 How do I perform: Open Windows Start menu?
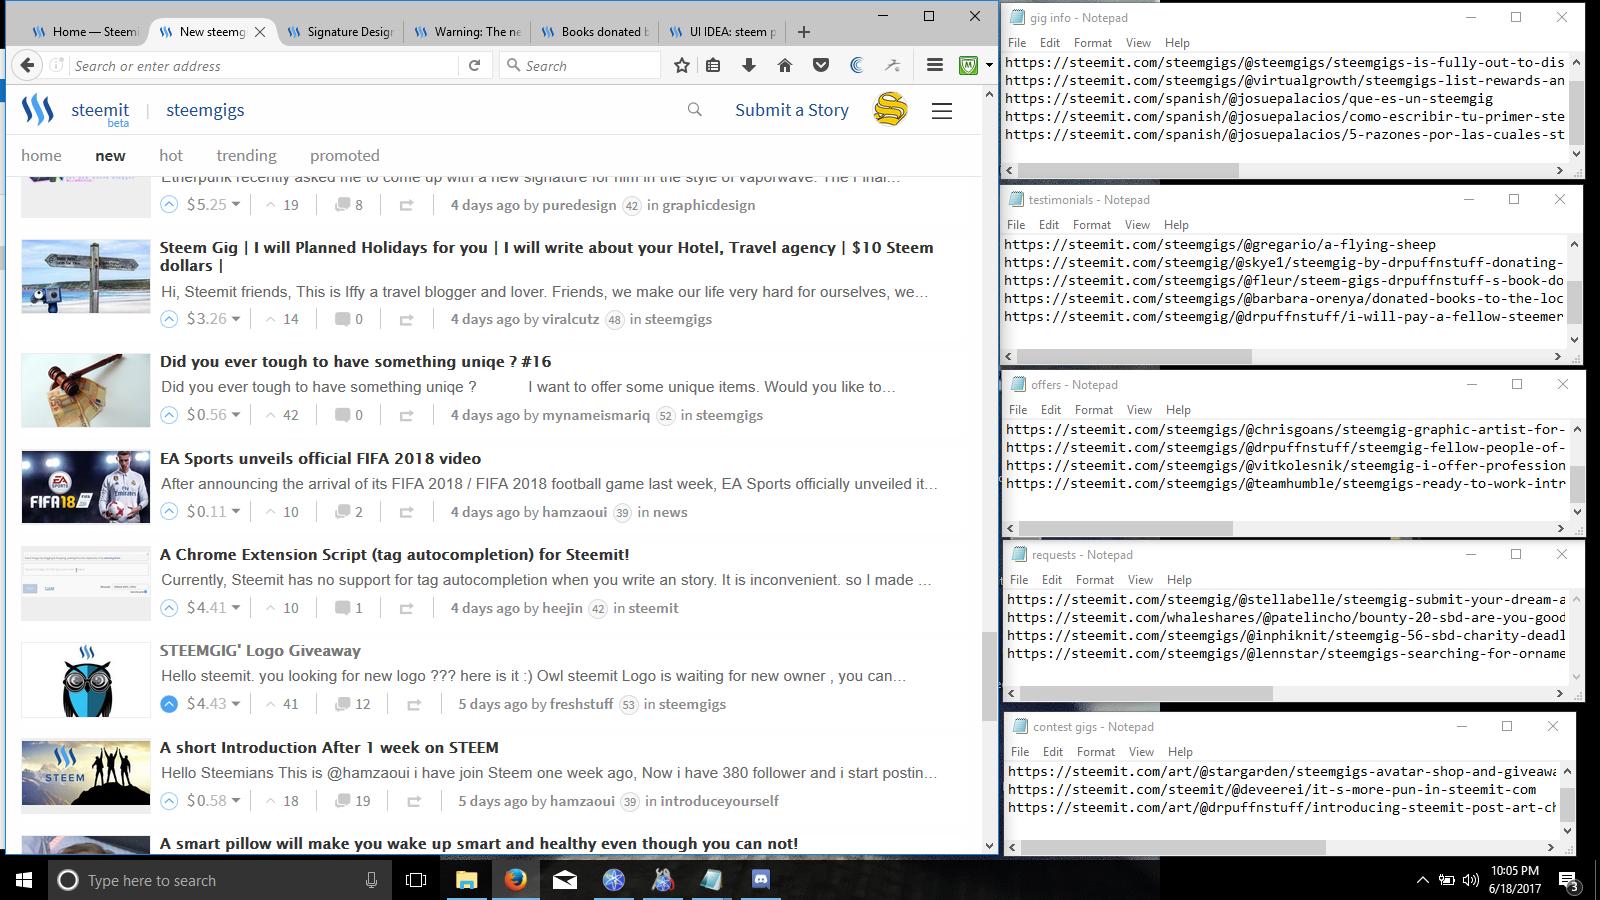pos(24,880)
